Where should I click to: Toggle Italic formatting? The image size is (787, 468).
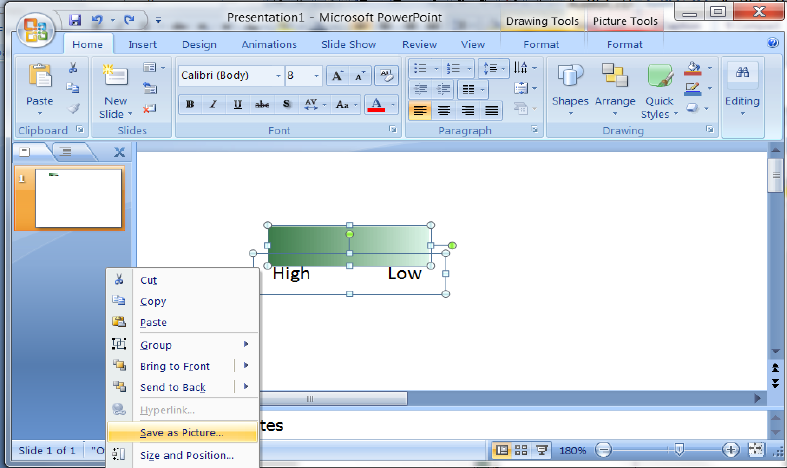[x=213, y=104]
